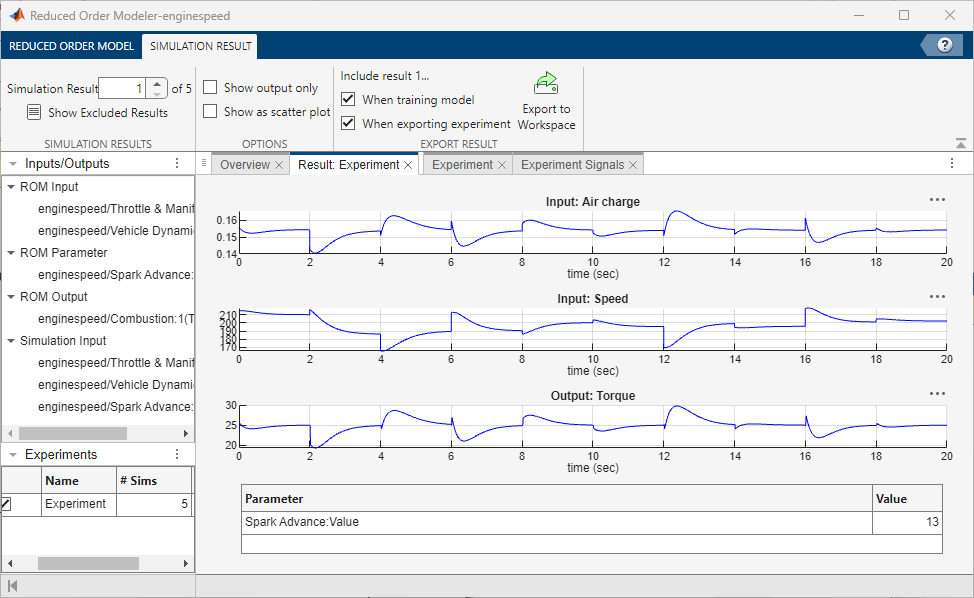Open the Air charge plot ellipsis menu
This screenshot has height=598, width=974.
click(x=937, y=199)
